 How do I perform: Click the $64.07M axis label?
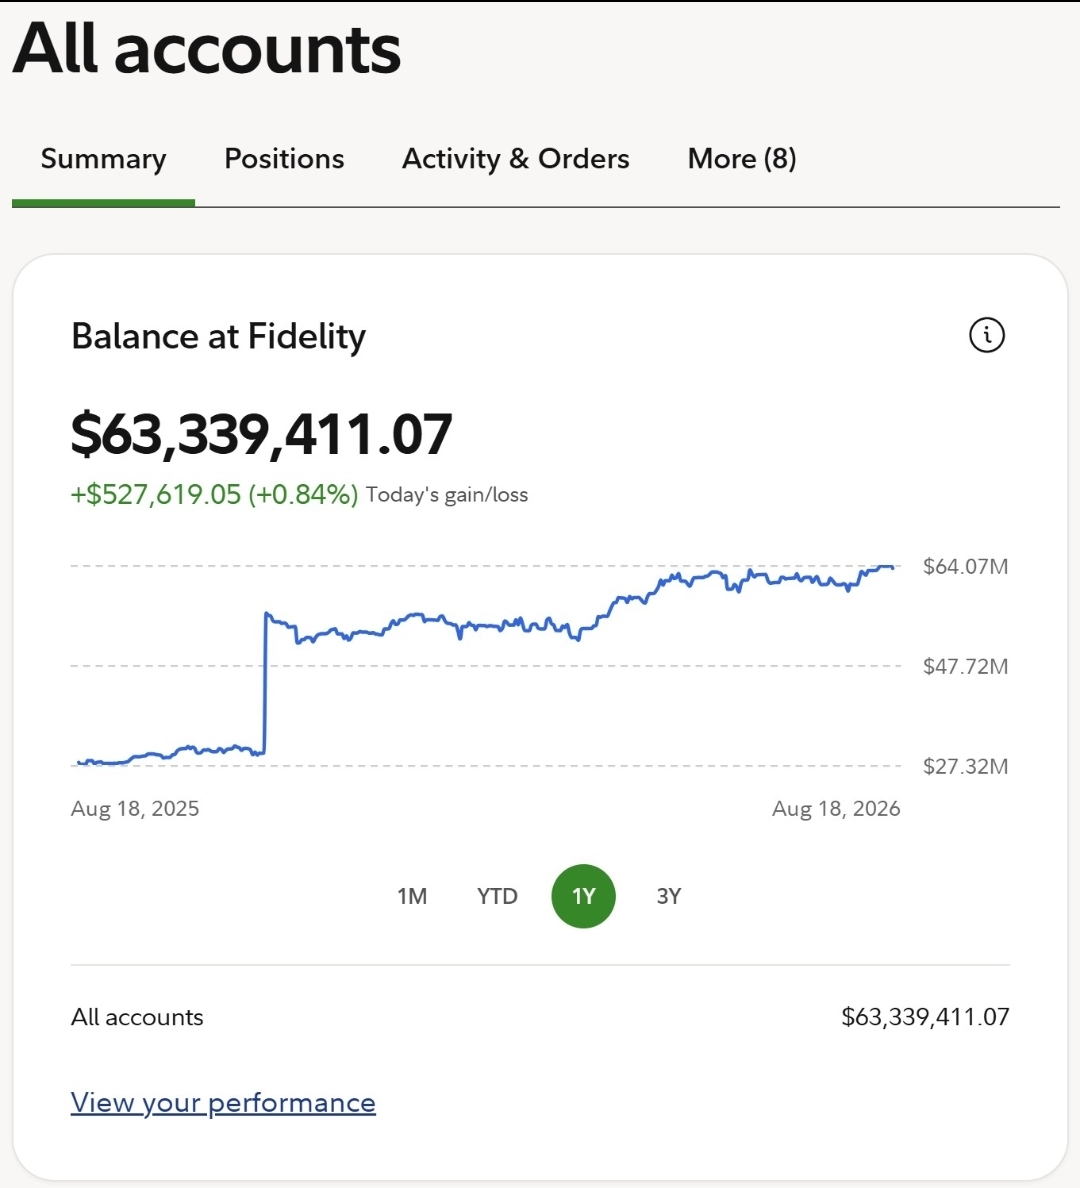click(x=966, y=566)
